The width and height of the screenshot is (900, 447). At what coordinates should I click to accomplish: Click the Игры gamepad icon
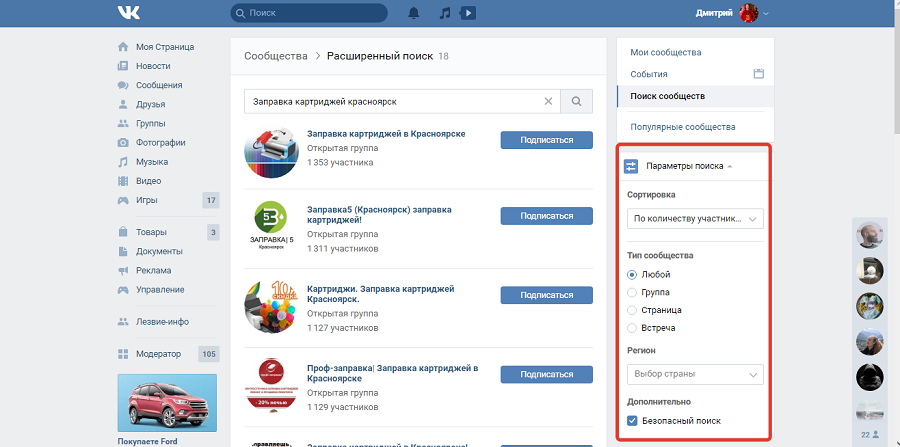123,200
